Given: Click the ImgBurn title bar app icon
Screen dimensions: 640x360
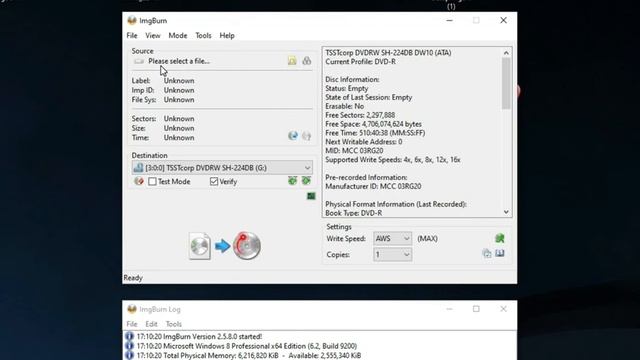Looking at the screenshot, I should (x=132, y=20).
